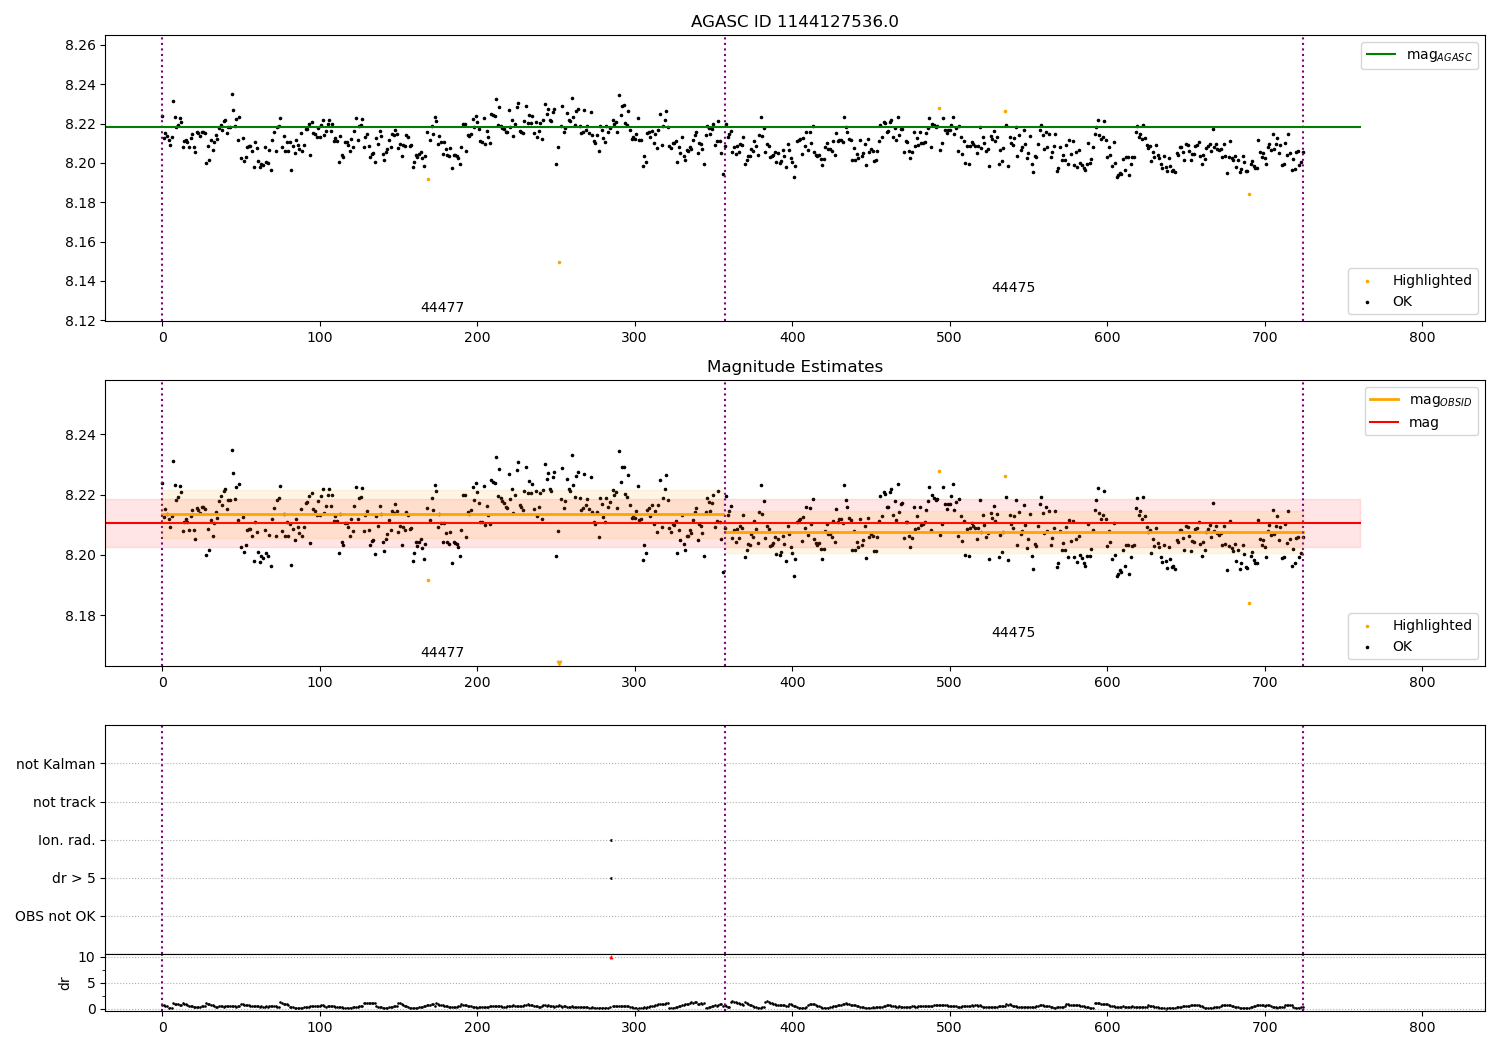
Task: Click the 5 tick on dr axis
Action: (91, 983)
